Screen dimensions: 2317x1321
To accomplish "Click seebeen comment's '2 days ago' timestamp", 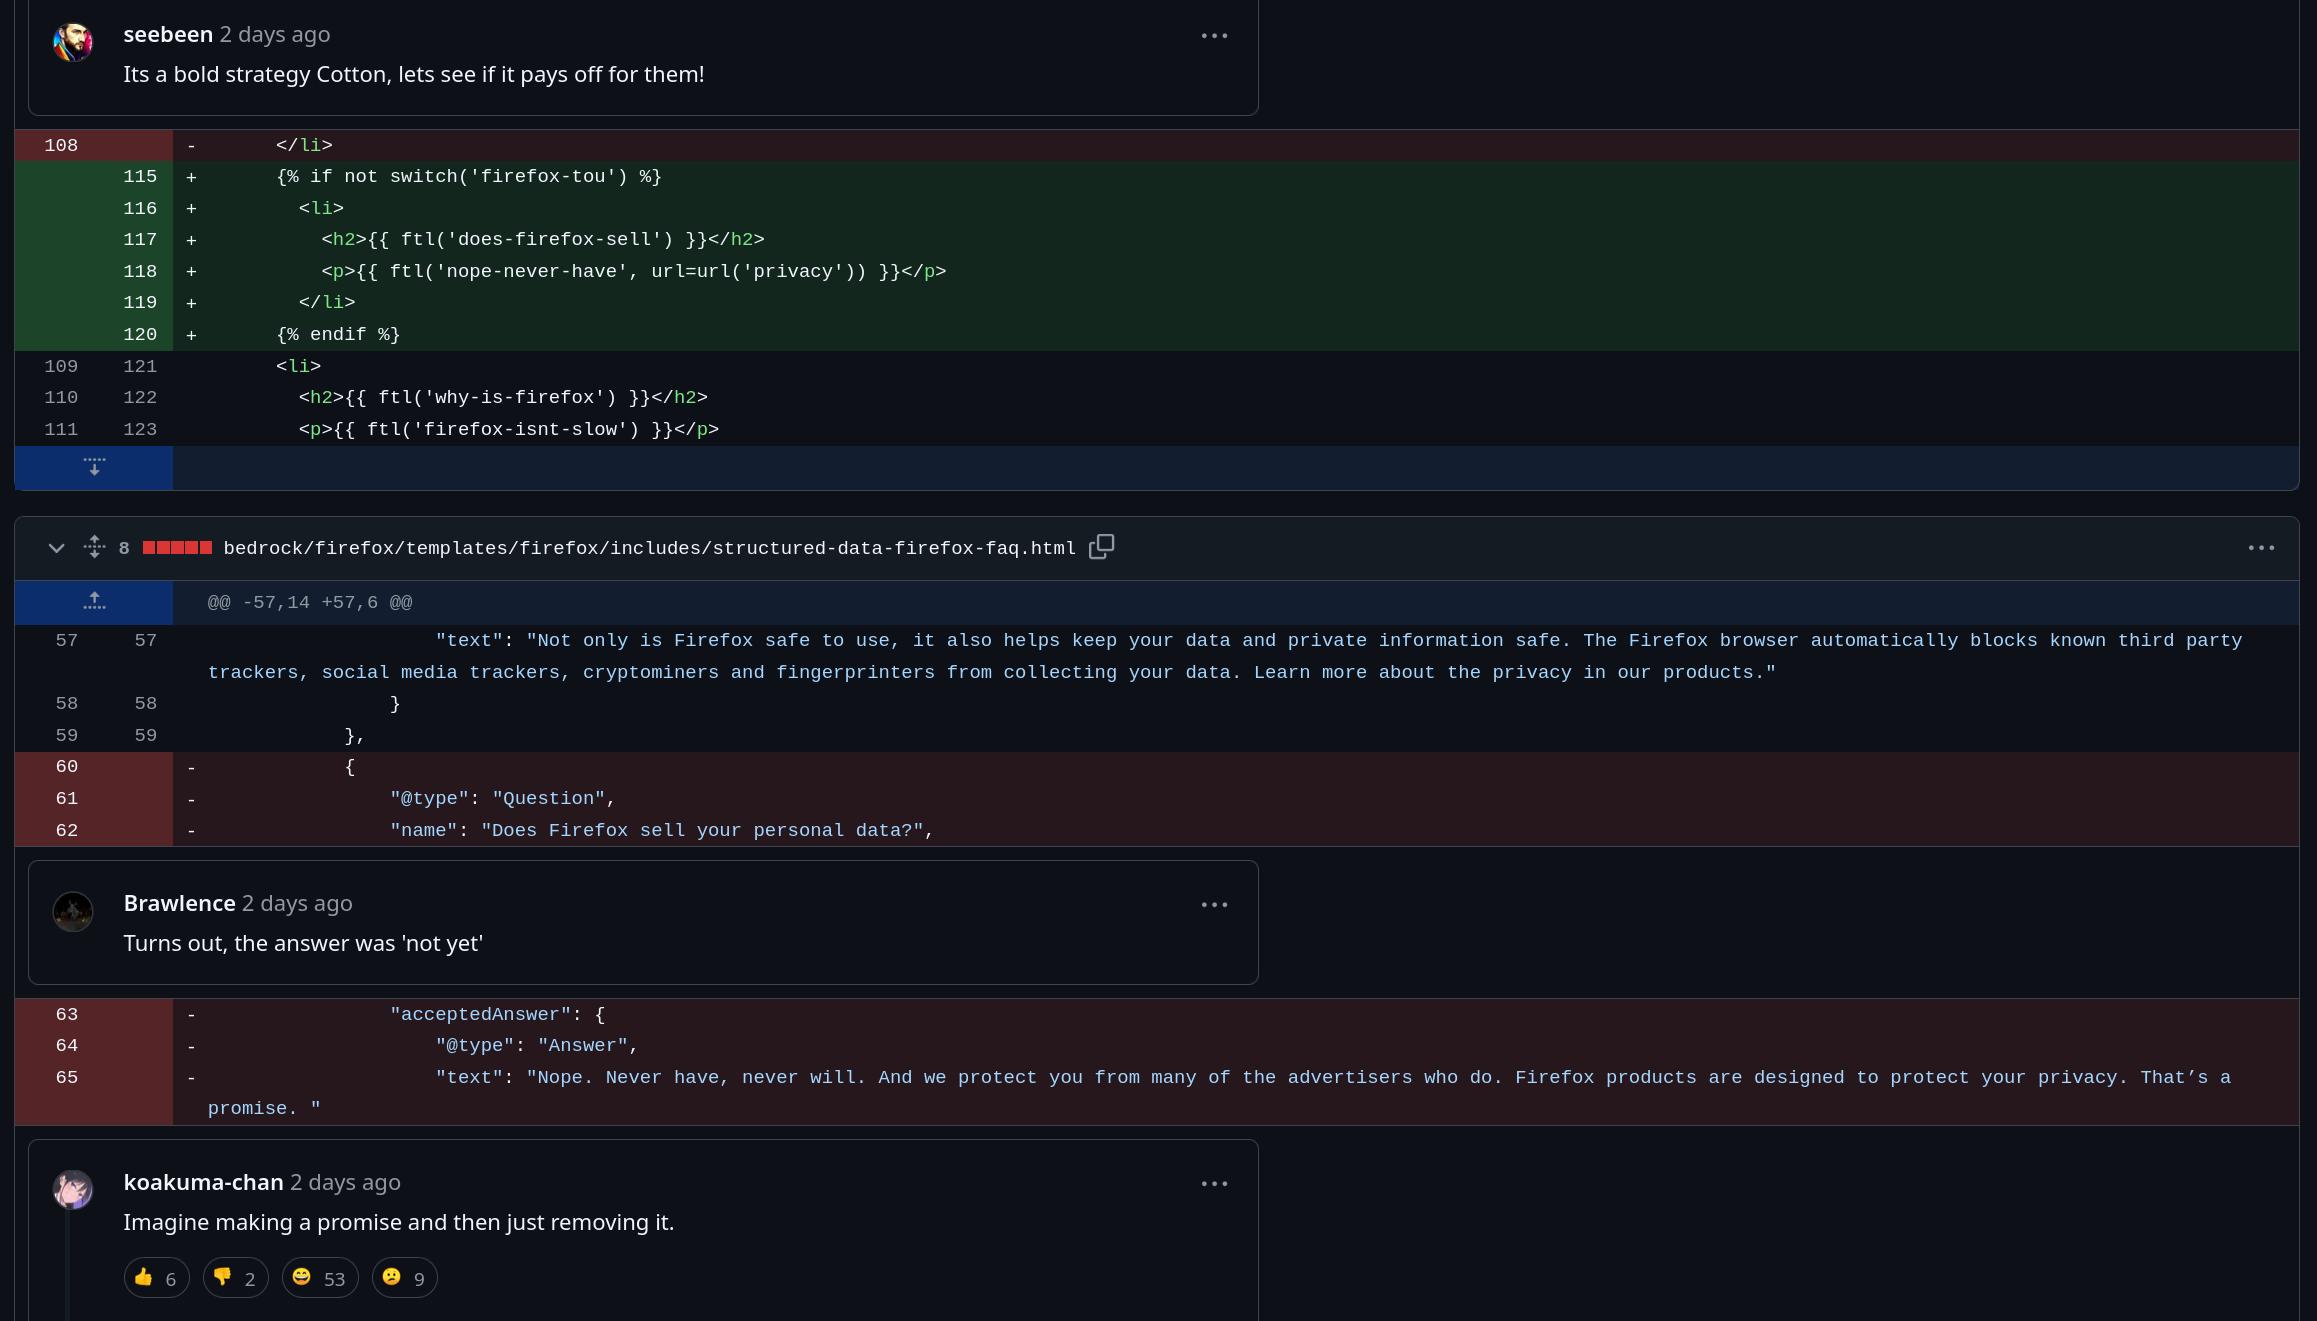I will pyautogui.click(x=275, y=34).
